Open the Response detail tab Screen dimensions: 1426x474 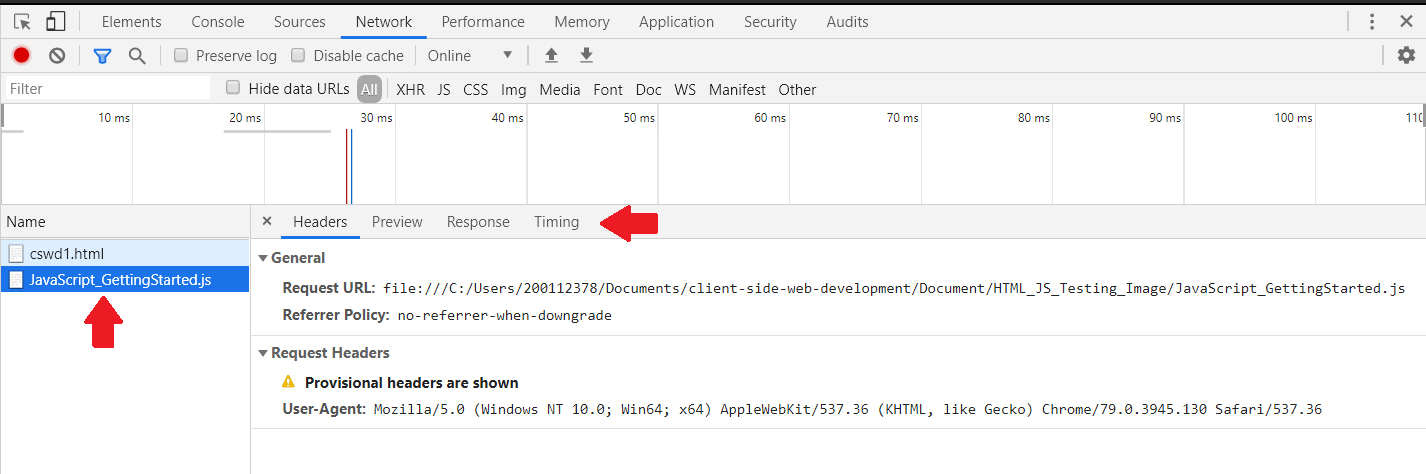coord(478,222)
